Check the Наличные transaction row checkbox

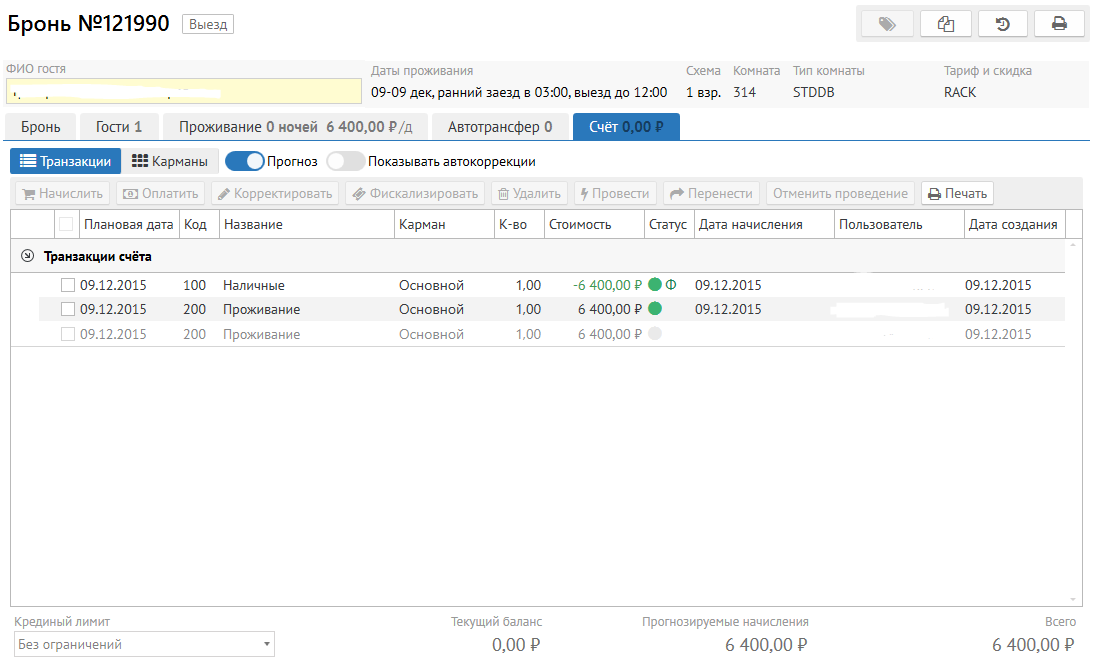[x=68, y=285]
